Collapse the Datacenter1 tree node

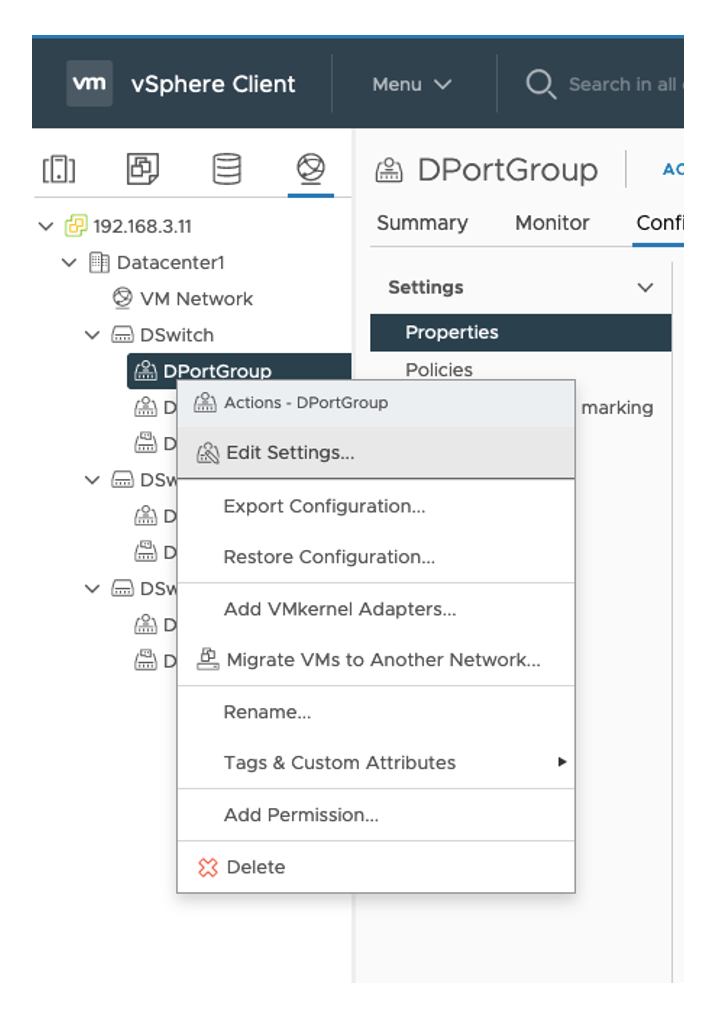click(69, 262)
